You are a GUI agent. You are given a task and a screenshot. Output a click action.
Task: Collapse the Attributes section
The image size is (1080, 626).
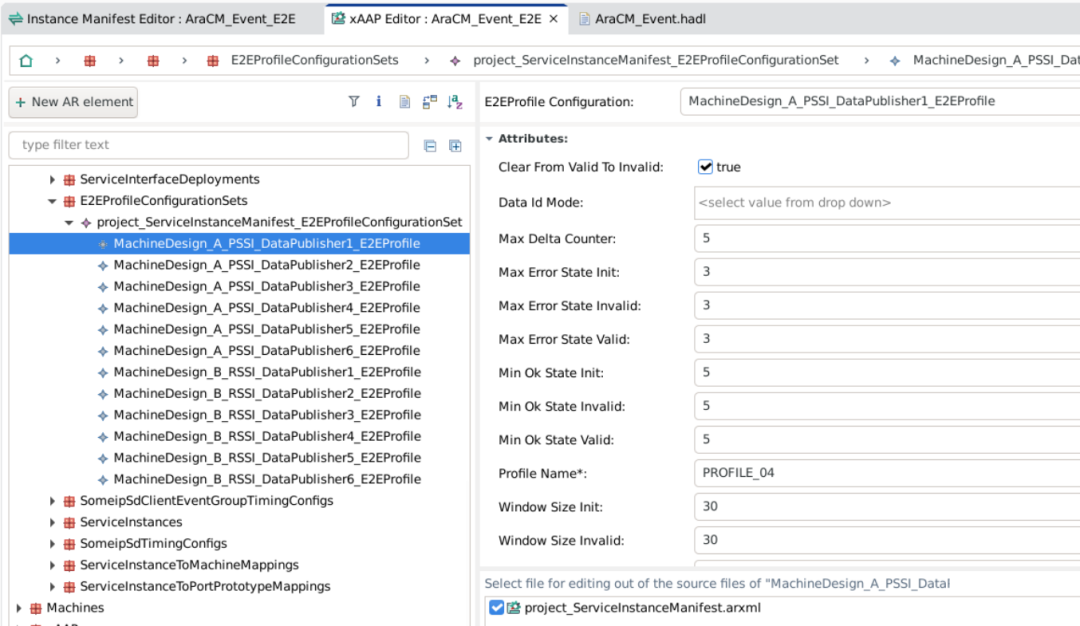coord(489,139)
